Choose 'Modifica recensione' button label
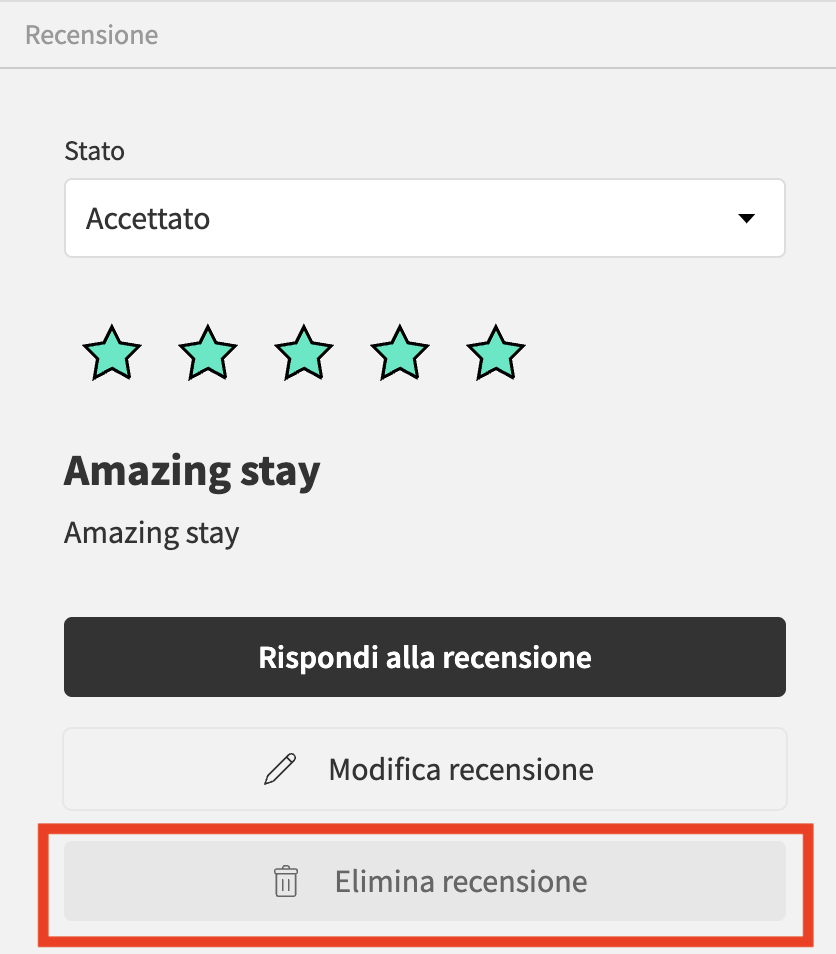 tap(461, 770)
